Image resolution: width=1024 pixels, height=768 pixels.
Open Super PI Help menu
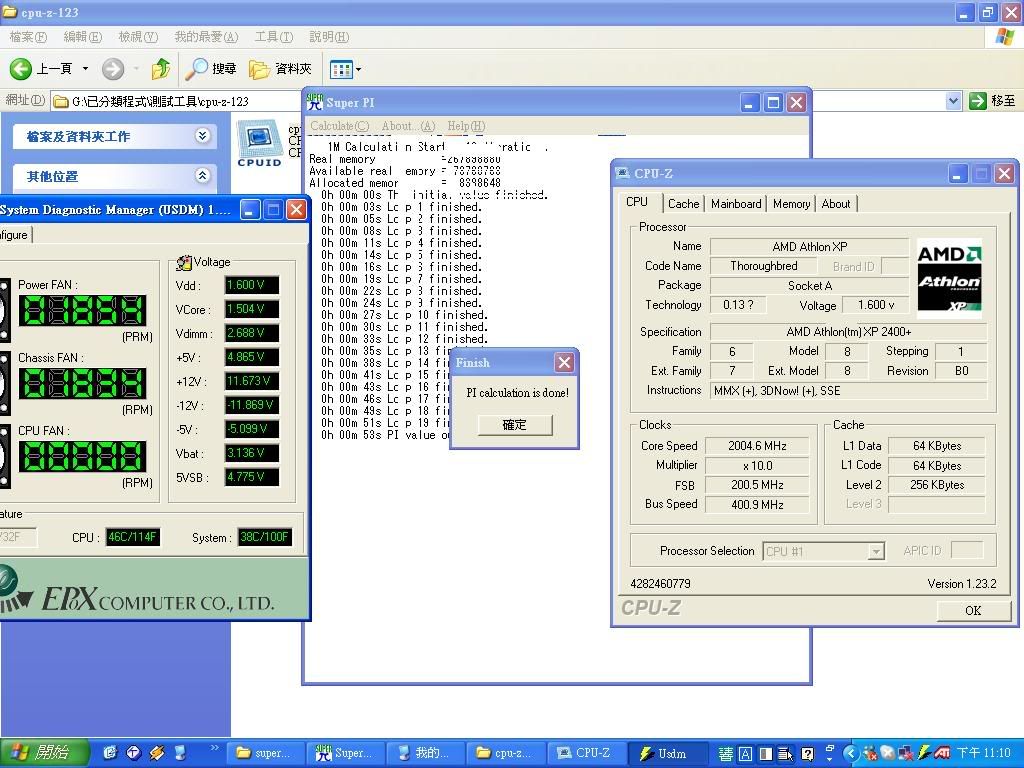(466, 125)
